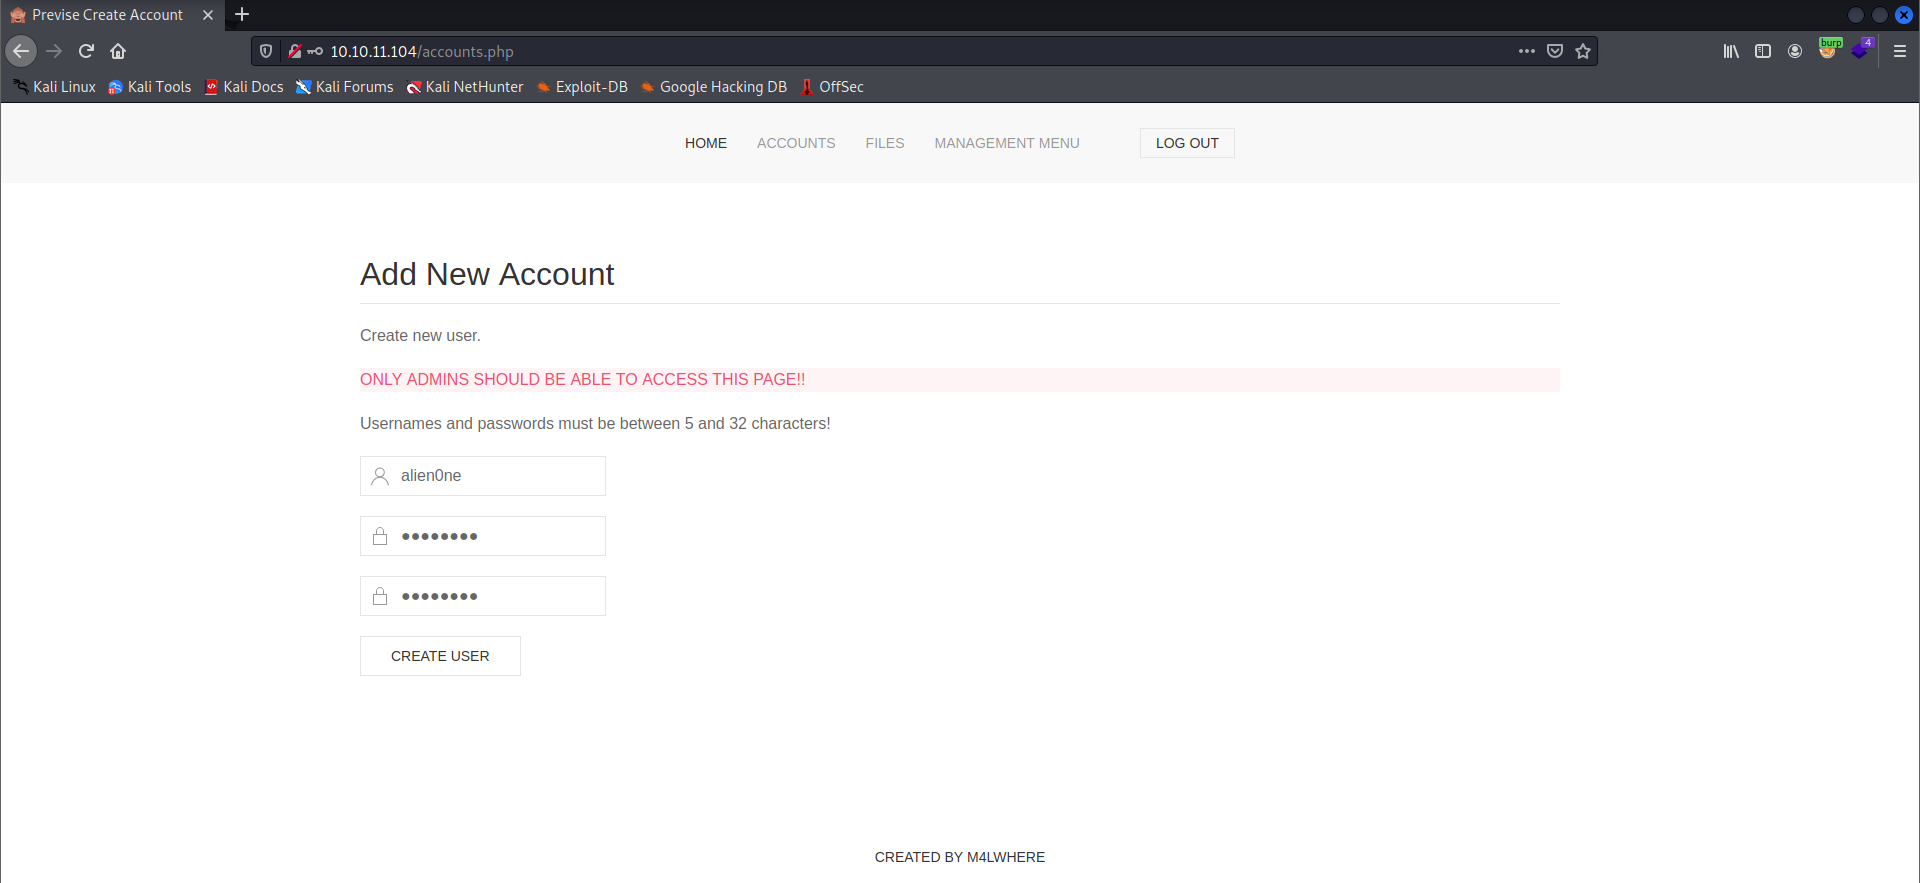The height and width of the screenshot is (883, 1920).
Task: Open the FILES navigation item
Action: pos(884,143)
